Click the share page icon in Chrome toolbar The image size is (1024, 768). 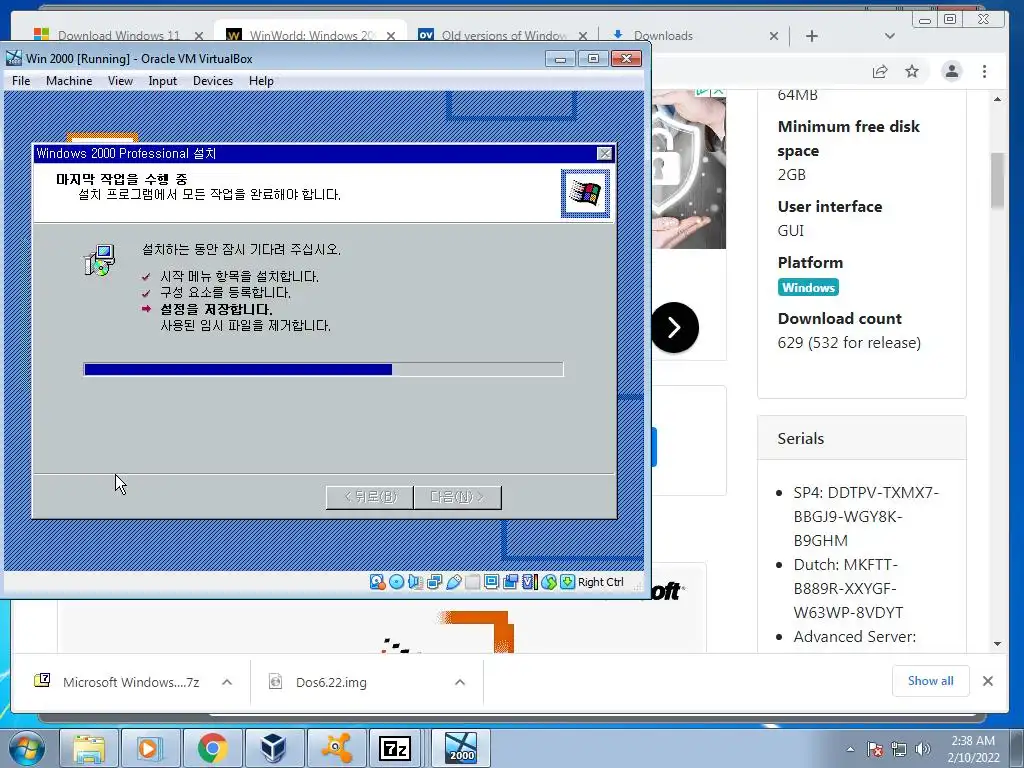[x=880, y=71]
